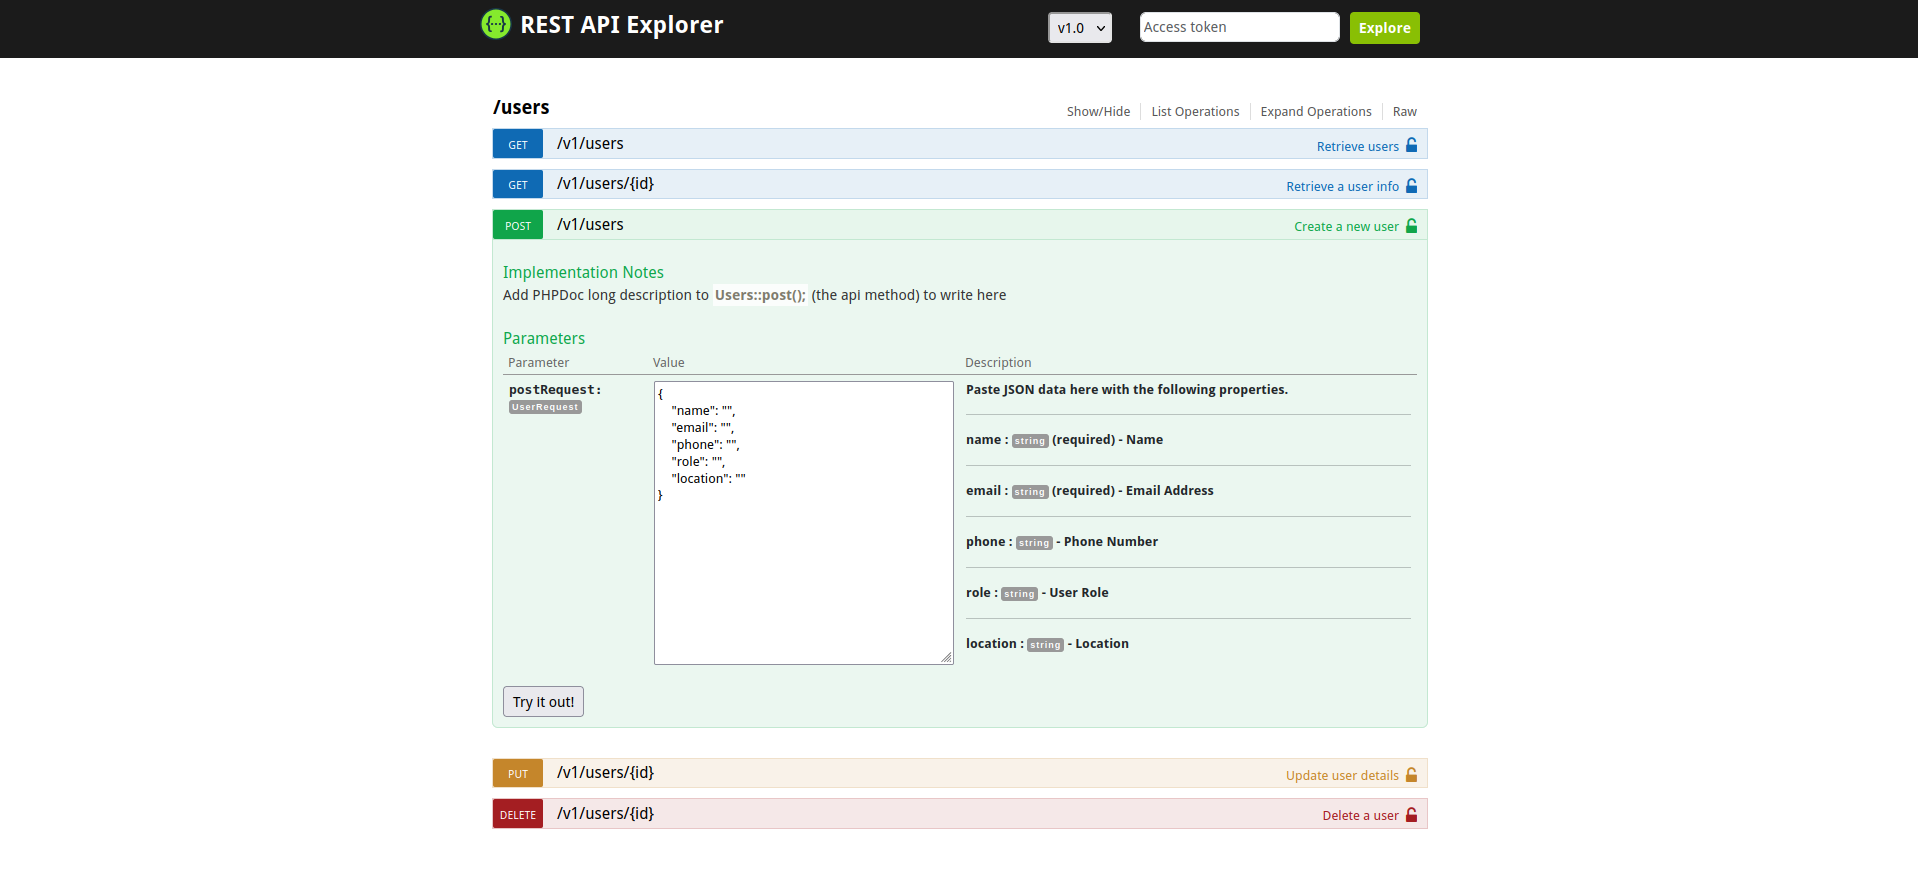1918x889 pixels.
Task: Click the resize handle of the JSON textarea
Action: (946, 657)
